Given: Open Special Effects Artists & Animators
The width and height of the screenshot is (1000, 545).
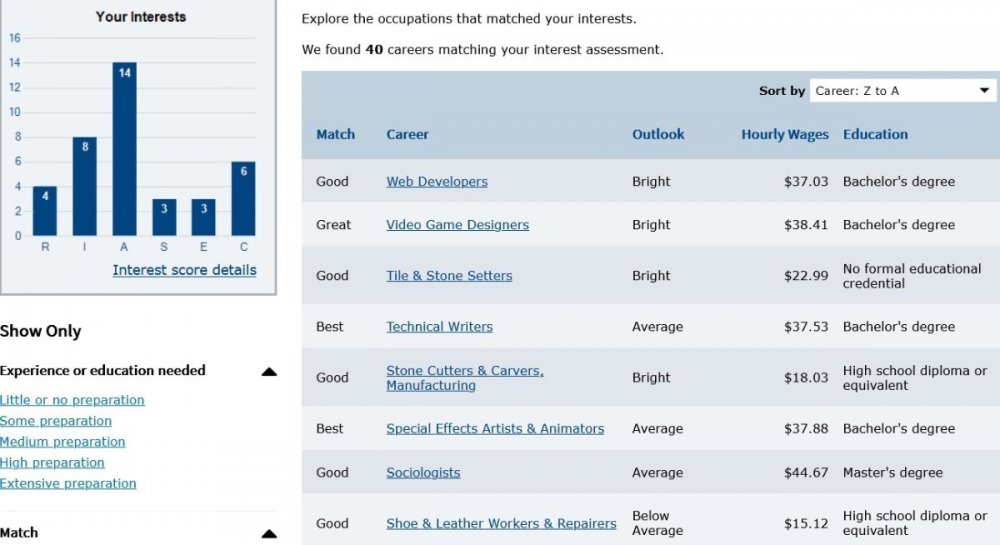Looking at the screenshot, I should point(495,429).
